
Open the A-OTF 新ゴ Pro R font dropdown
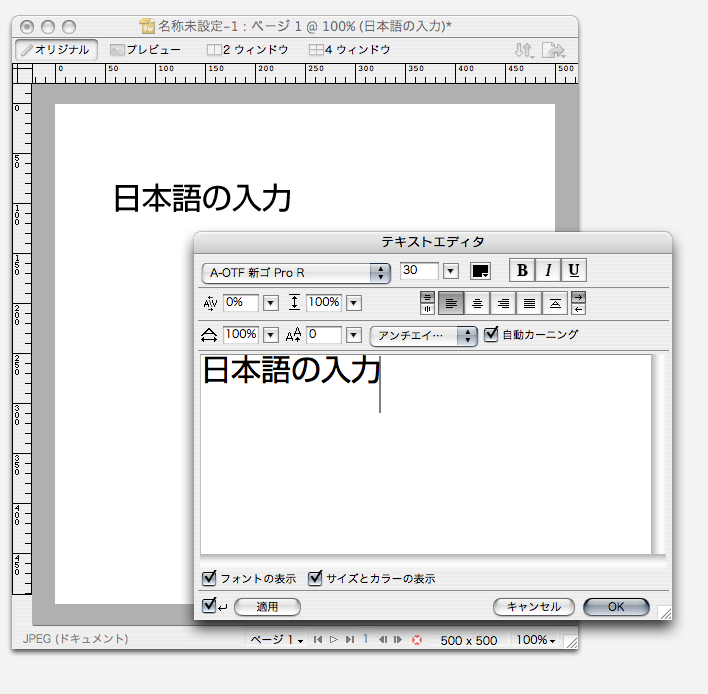coord(296,272)
